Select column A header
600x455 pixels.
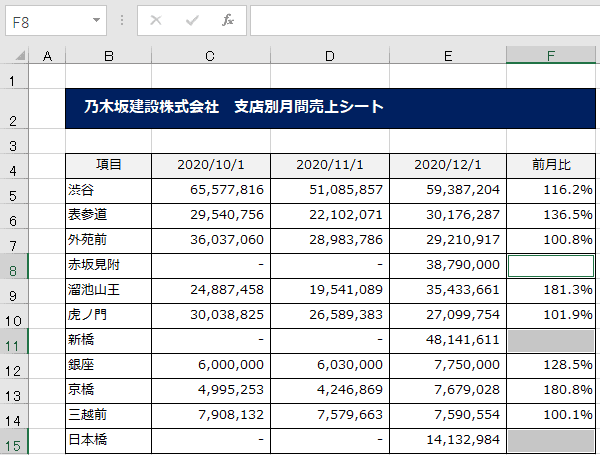coord(47,55)
